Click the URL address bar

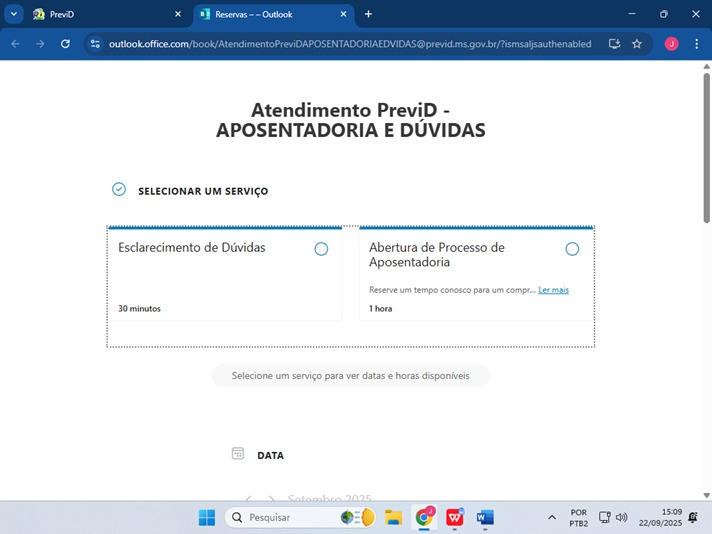pyautogui.click(x=350, y=44)
